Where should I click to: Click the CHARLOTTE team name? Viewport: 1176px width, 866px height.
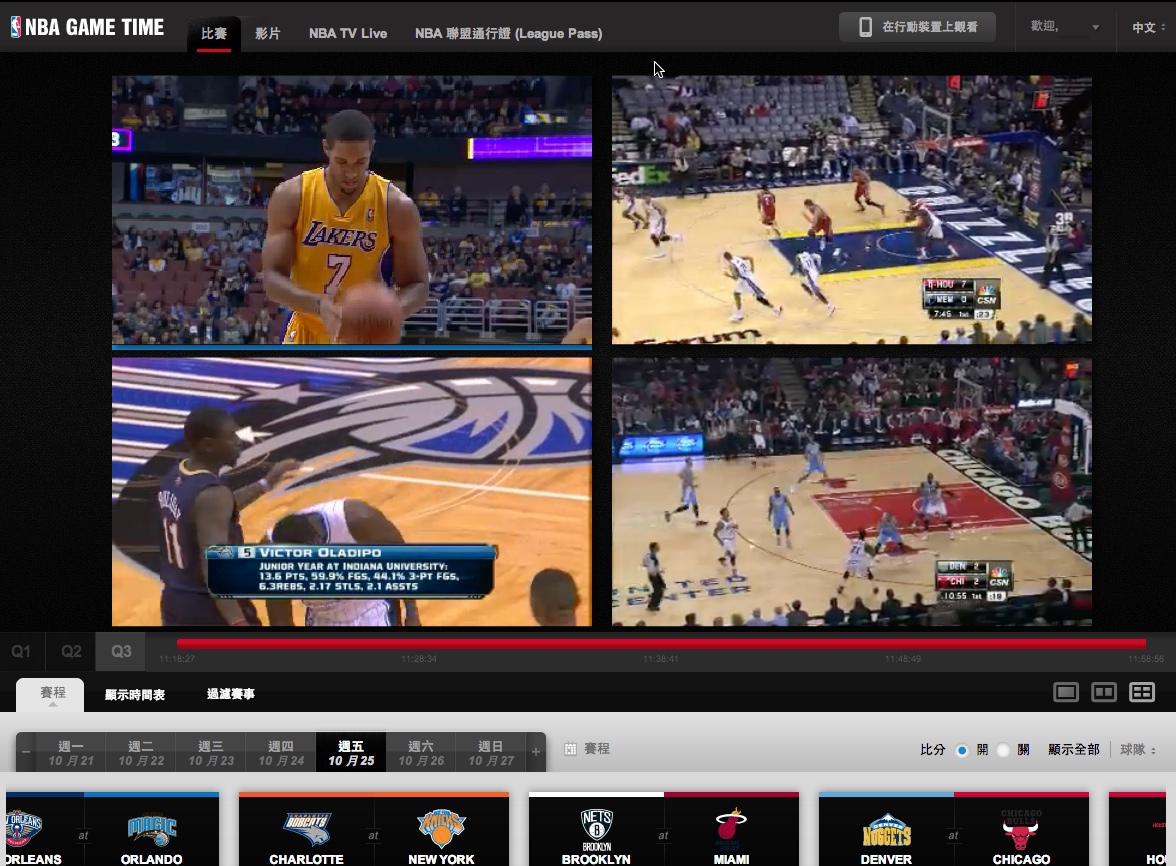tap(306, 859)
